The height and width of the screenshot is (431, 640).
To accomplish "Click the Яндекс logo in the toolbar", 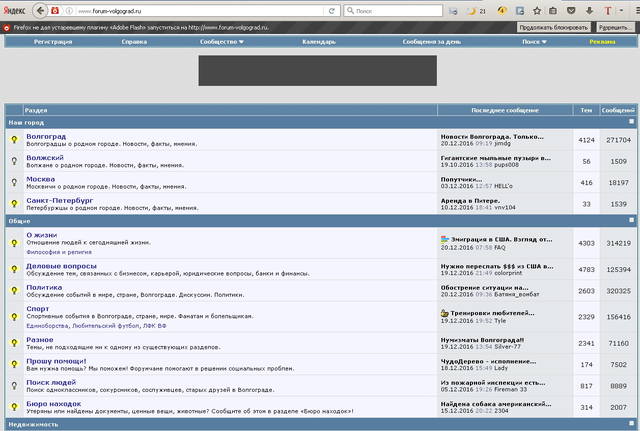I will (x=14, y=11).
